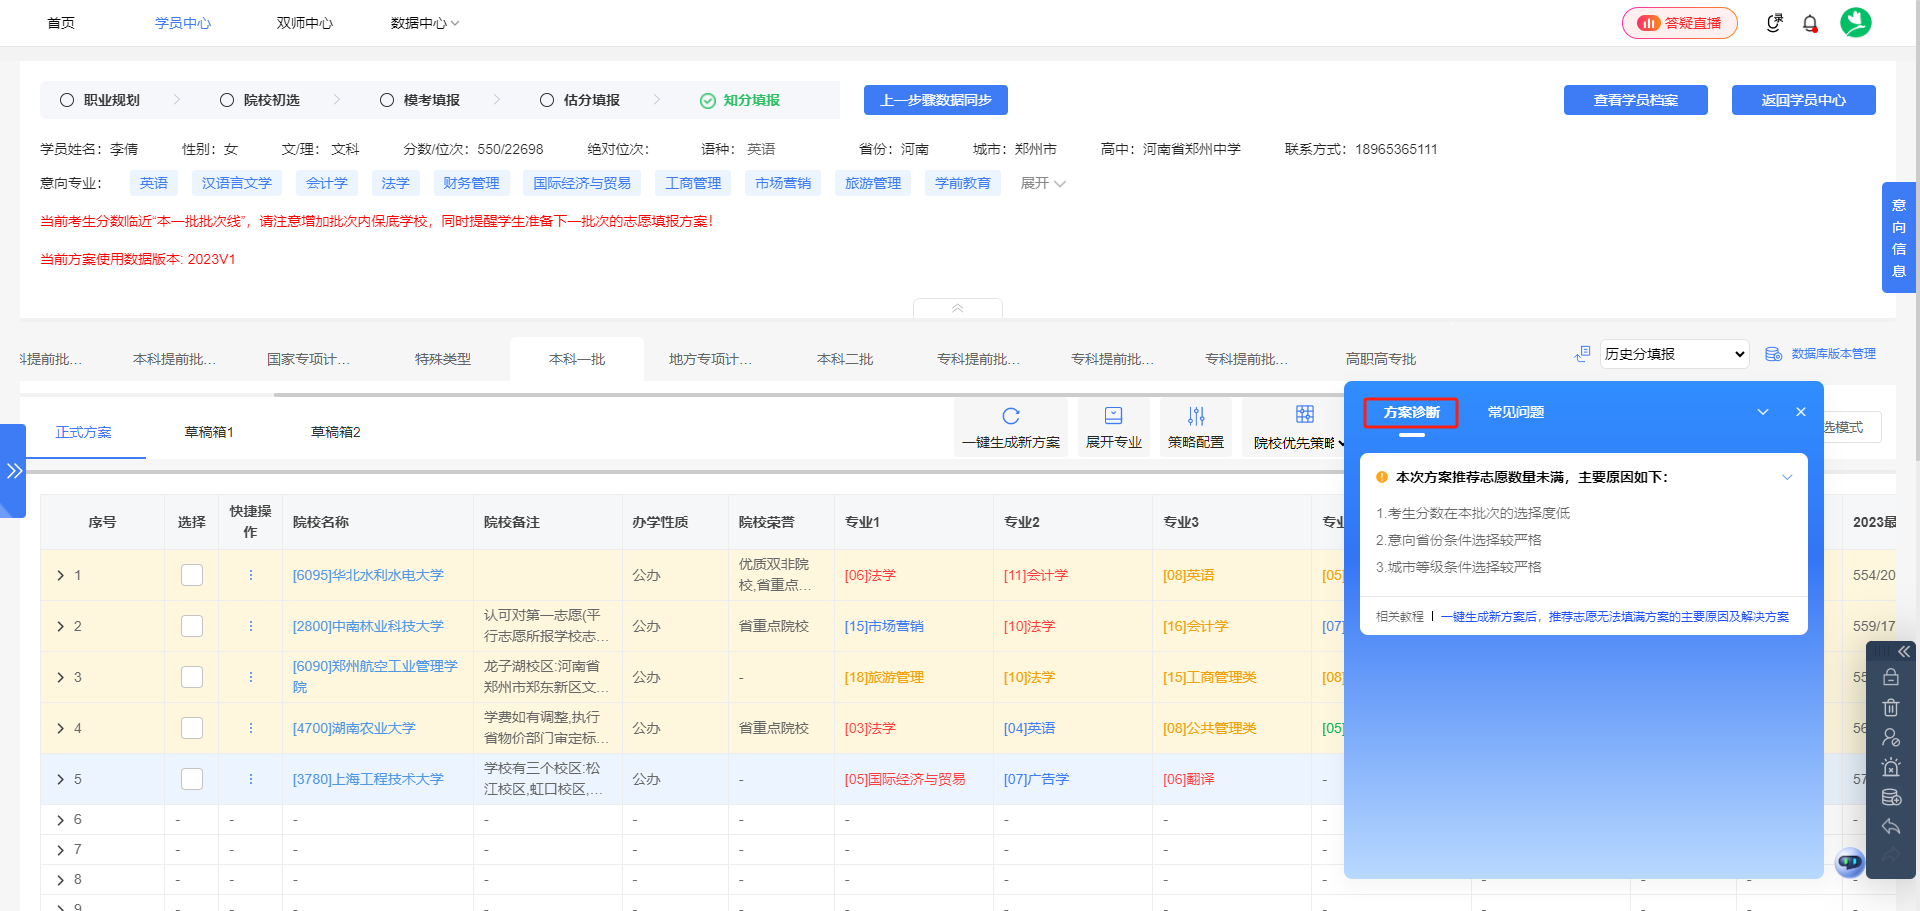
Task: Open quick actions menu for row 1
Action: 251,575
